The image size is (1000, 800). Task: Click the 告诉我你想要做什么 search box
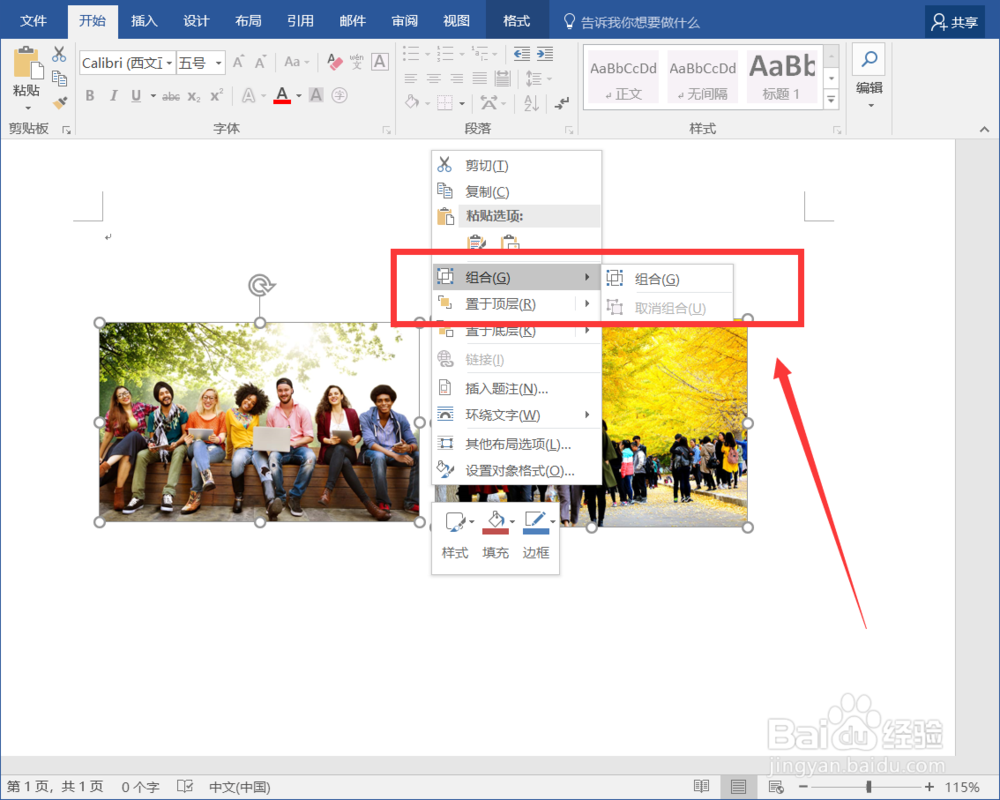631,22
